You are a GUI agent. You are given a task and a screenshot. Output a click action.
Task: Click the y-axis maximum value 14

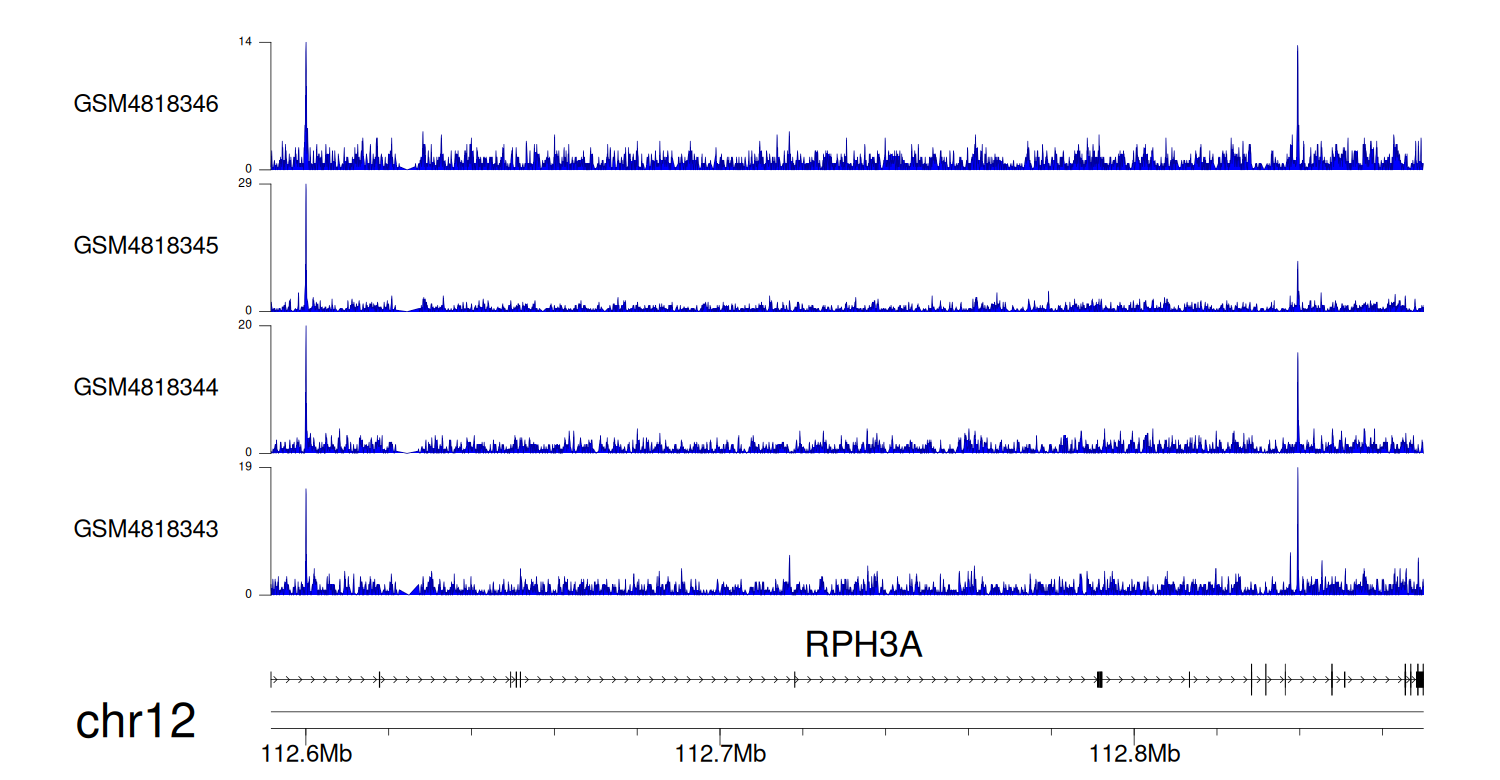point(245,42)
